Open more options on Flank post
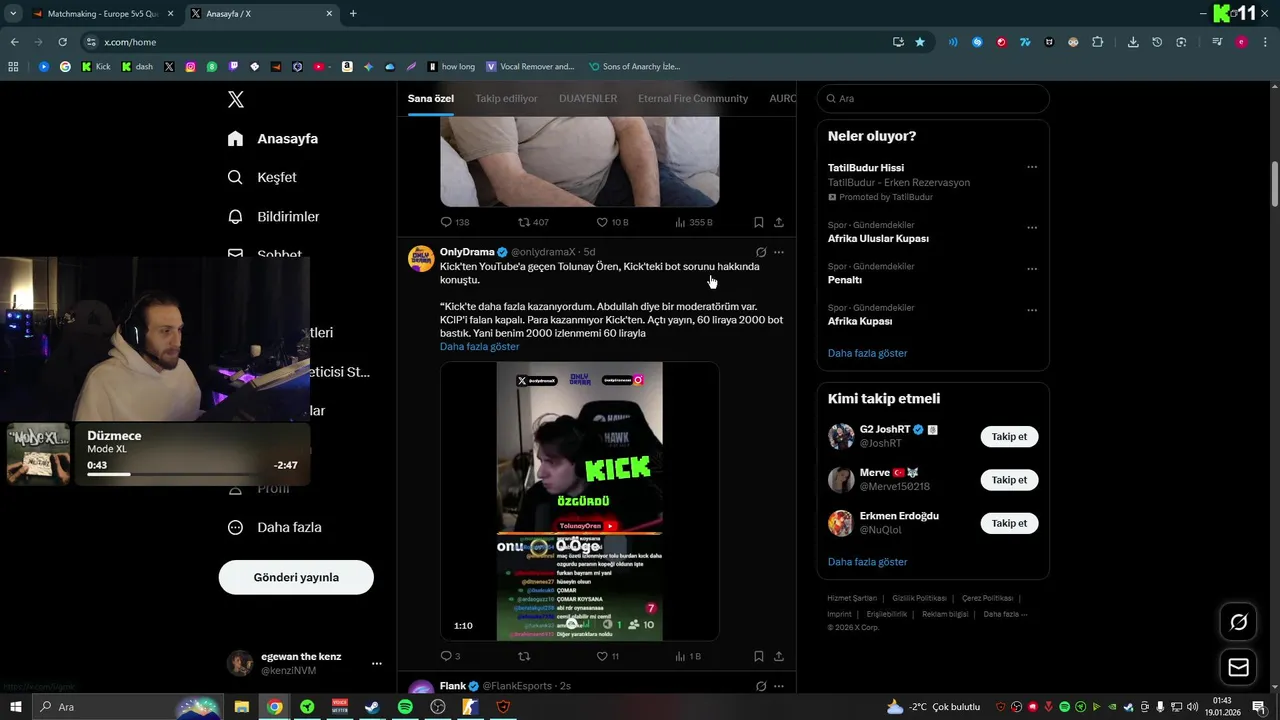 779,686
